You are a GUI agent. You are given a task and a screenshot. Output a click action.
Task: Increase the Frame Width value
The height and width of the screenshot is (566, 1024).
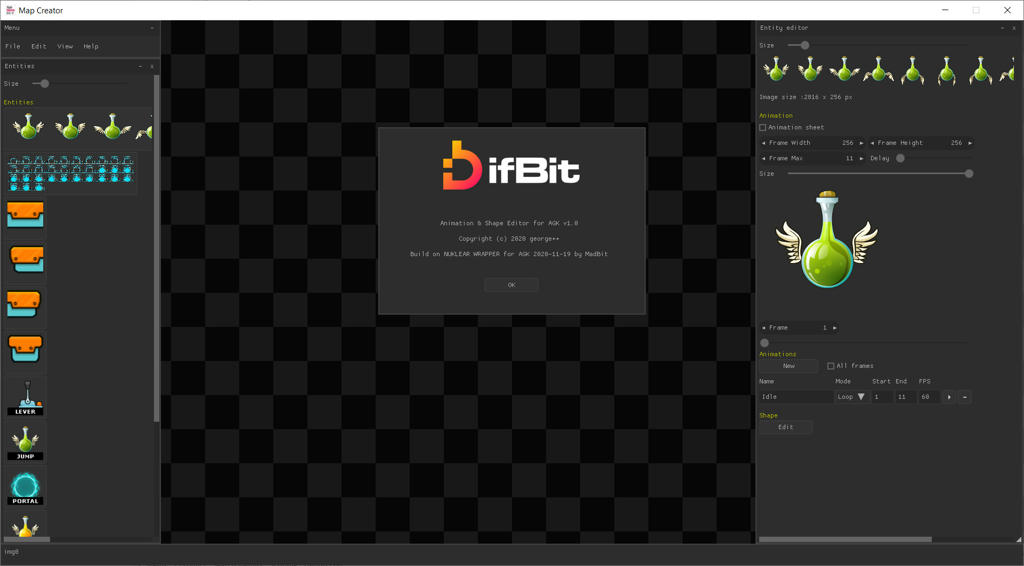(x=861, y=143)
